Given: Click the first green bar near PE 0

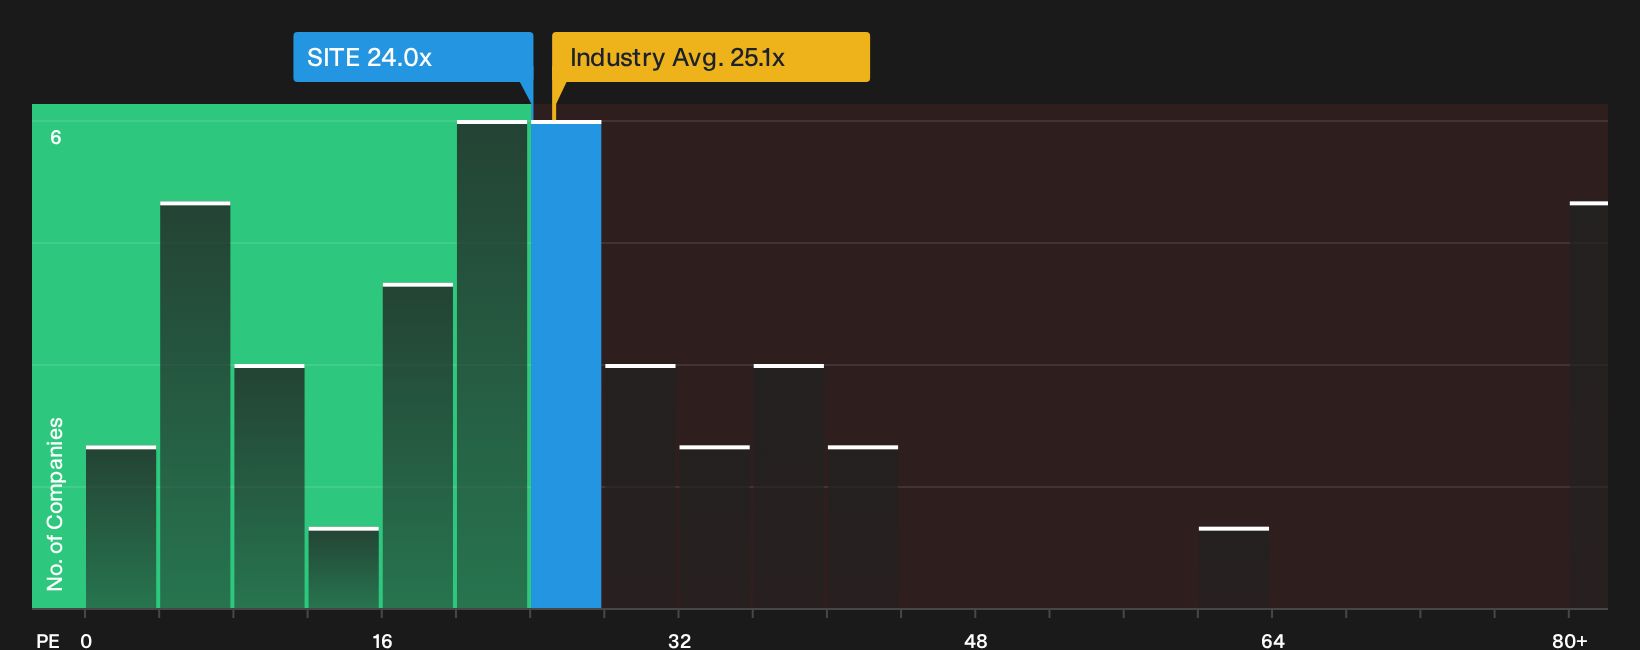Looking at the screenshot, I should pos(121,527).
